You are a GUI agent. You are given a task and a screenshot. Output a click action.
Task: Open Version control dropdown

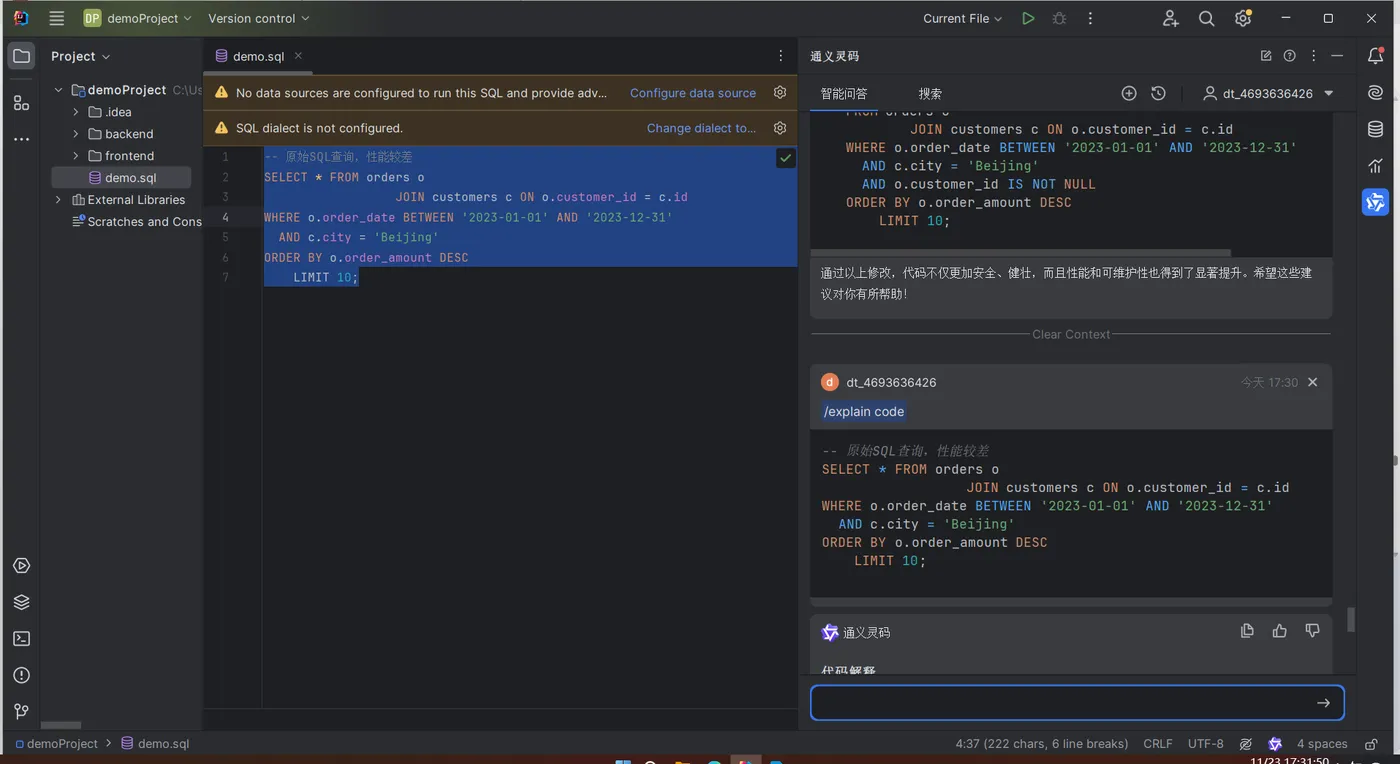click(x=259, y=18)
